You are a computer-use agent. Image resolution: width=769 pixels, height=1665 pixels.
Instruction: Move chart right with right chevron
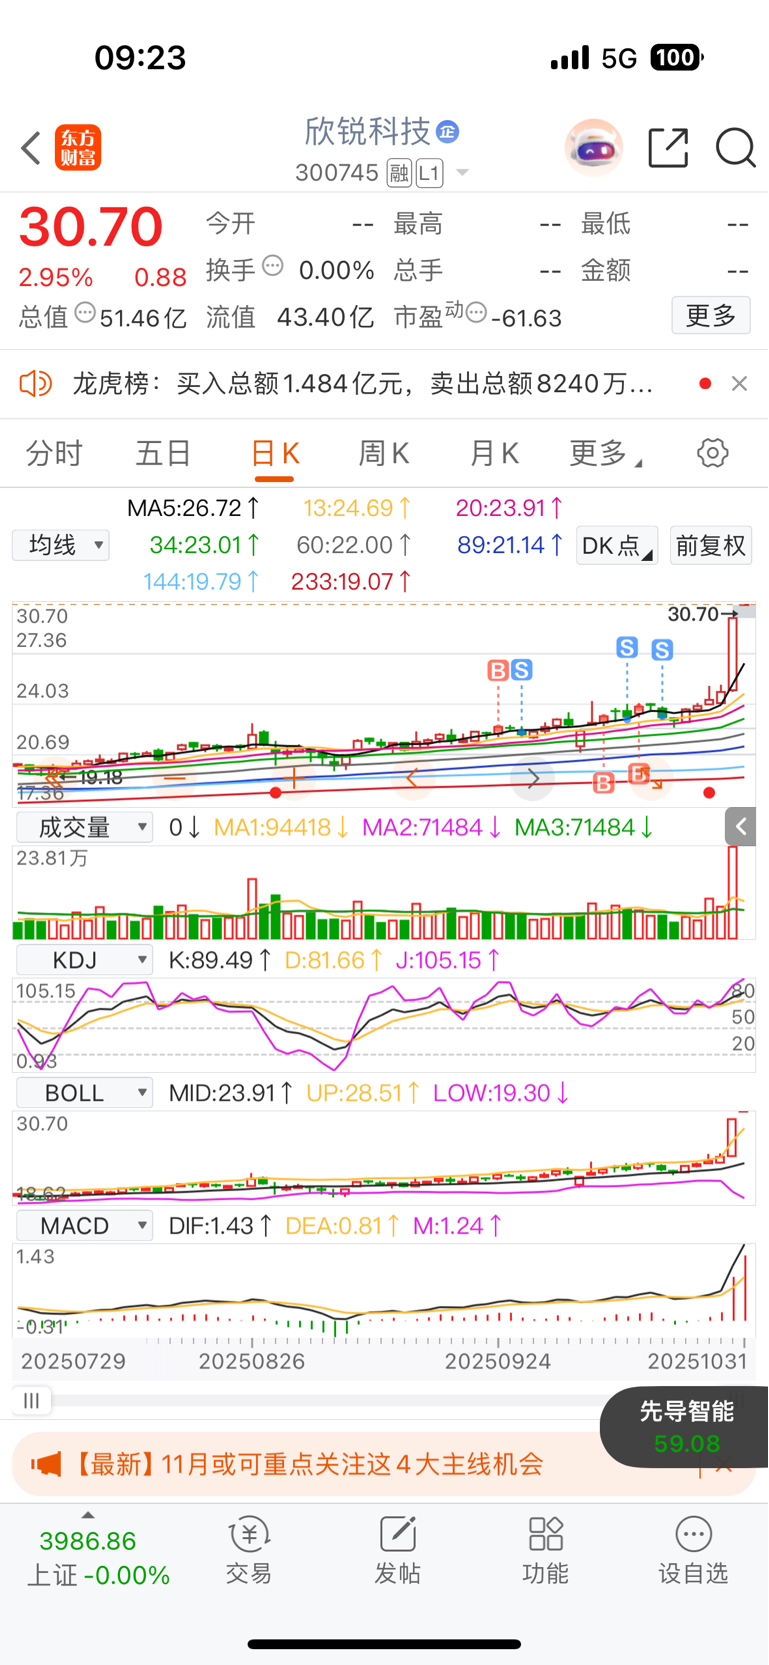[533, 778]
